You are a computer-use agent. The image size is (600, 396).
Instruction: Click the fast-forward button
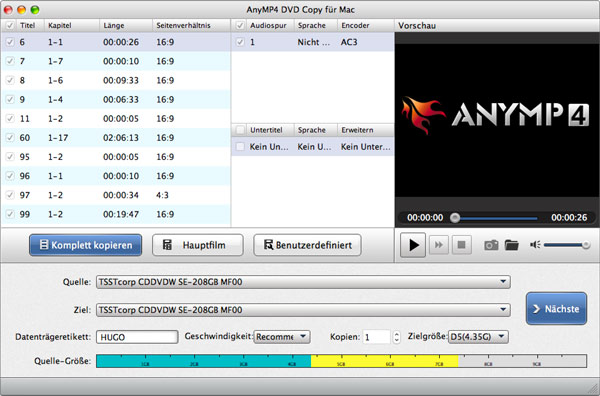coord(439,245)
